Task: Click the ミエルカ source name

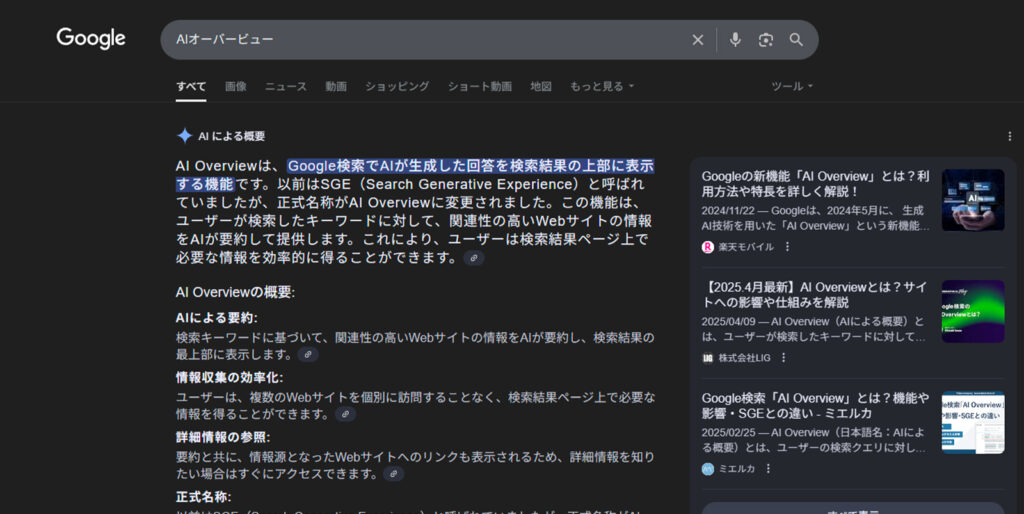Action: (737, 469)
